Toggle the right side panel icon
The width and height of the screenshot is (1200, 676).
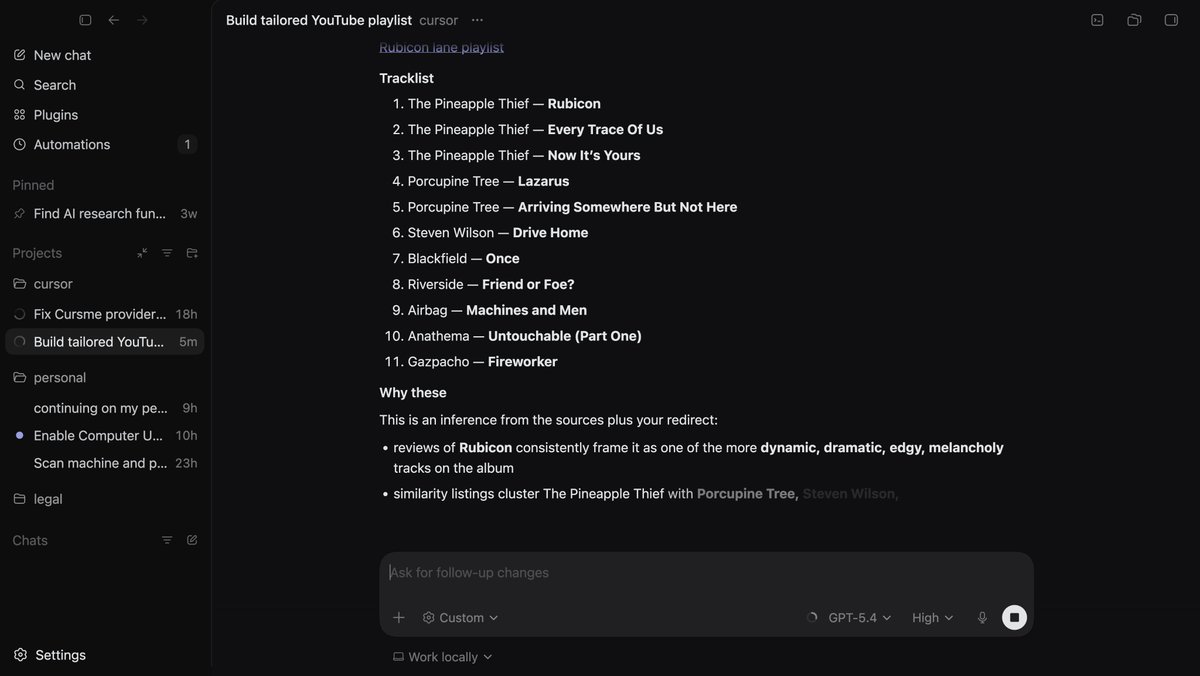pyautogui.click(x=1171, y=20)
